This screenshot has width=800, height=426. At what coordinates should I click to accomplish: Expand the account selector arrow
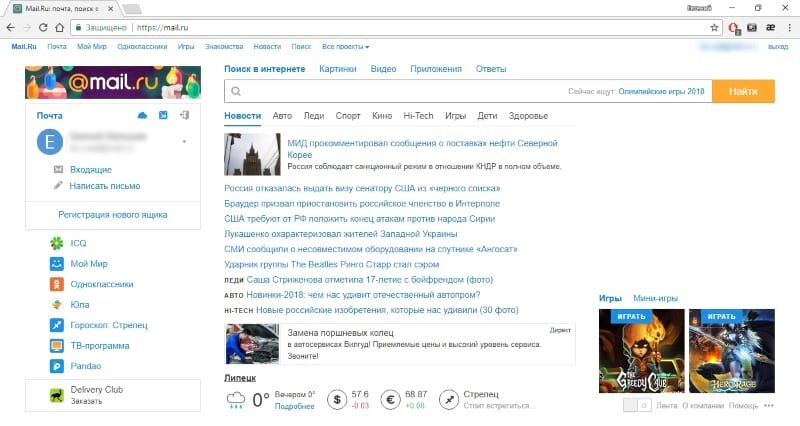click(184, 141)
